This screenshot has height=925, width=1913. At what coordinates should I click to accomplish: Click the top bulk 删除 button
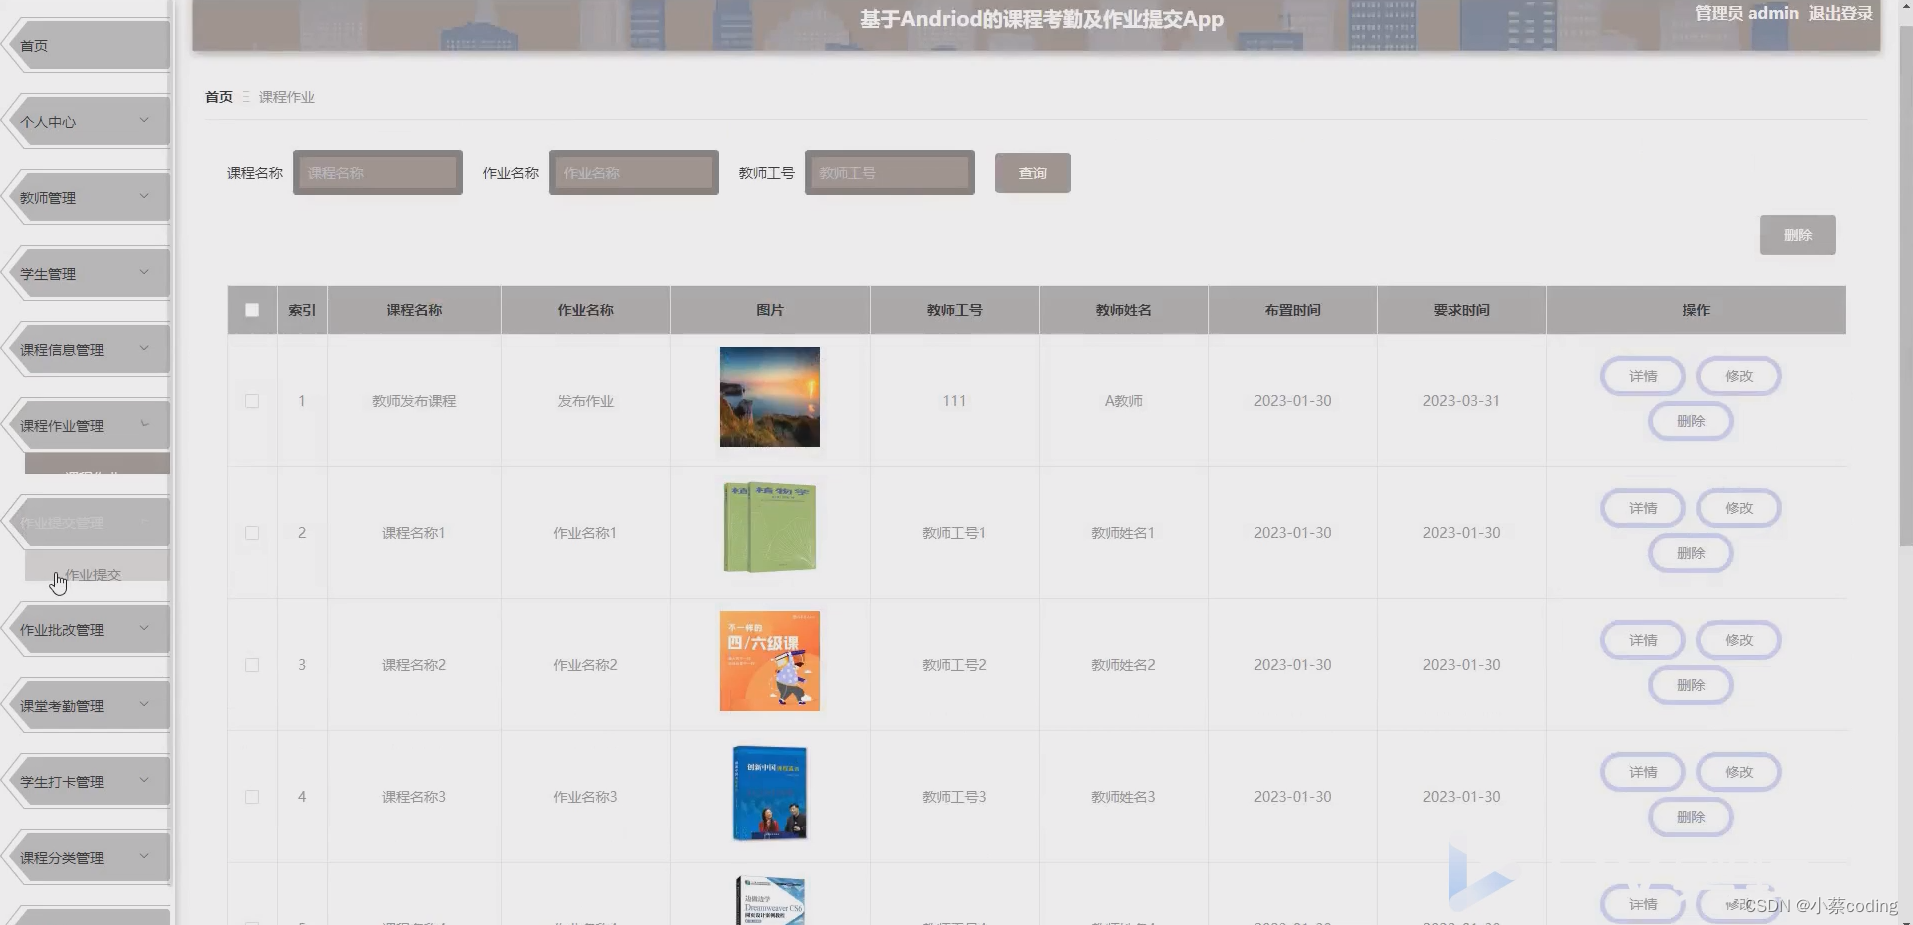[1798, 235]
